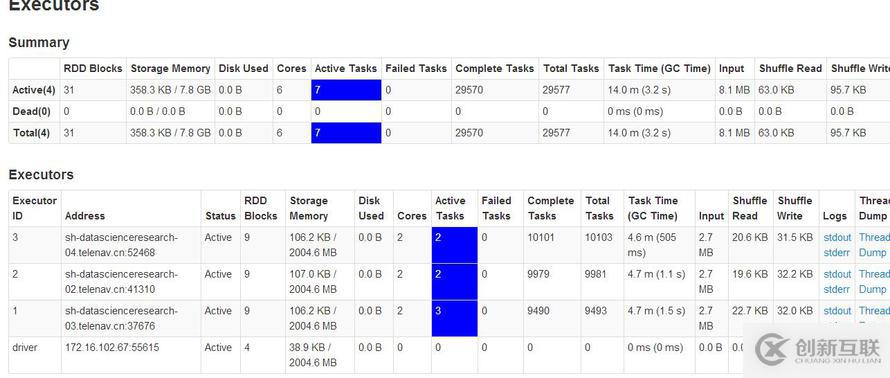Sort executors table by Disk Used header
890x378 pixels.
point(371,208)
